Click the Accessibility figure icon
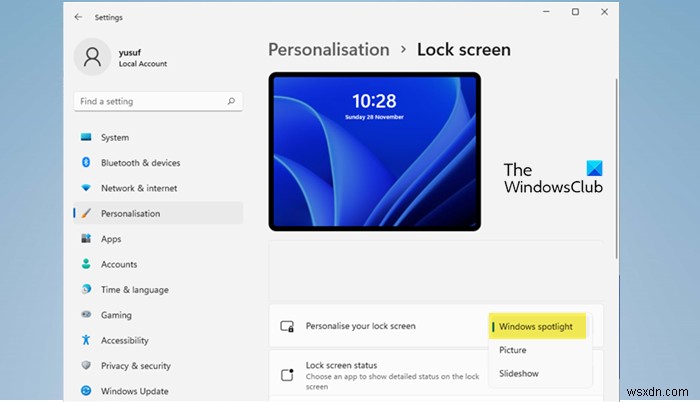700x402 pixels. coord(86,340)
